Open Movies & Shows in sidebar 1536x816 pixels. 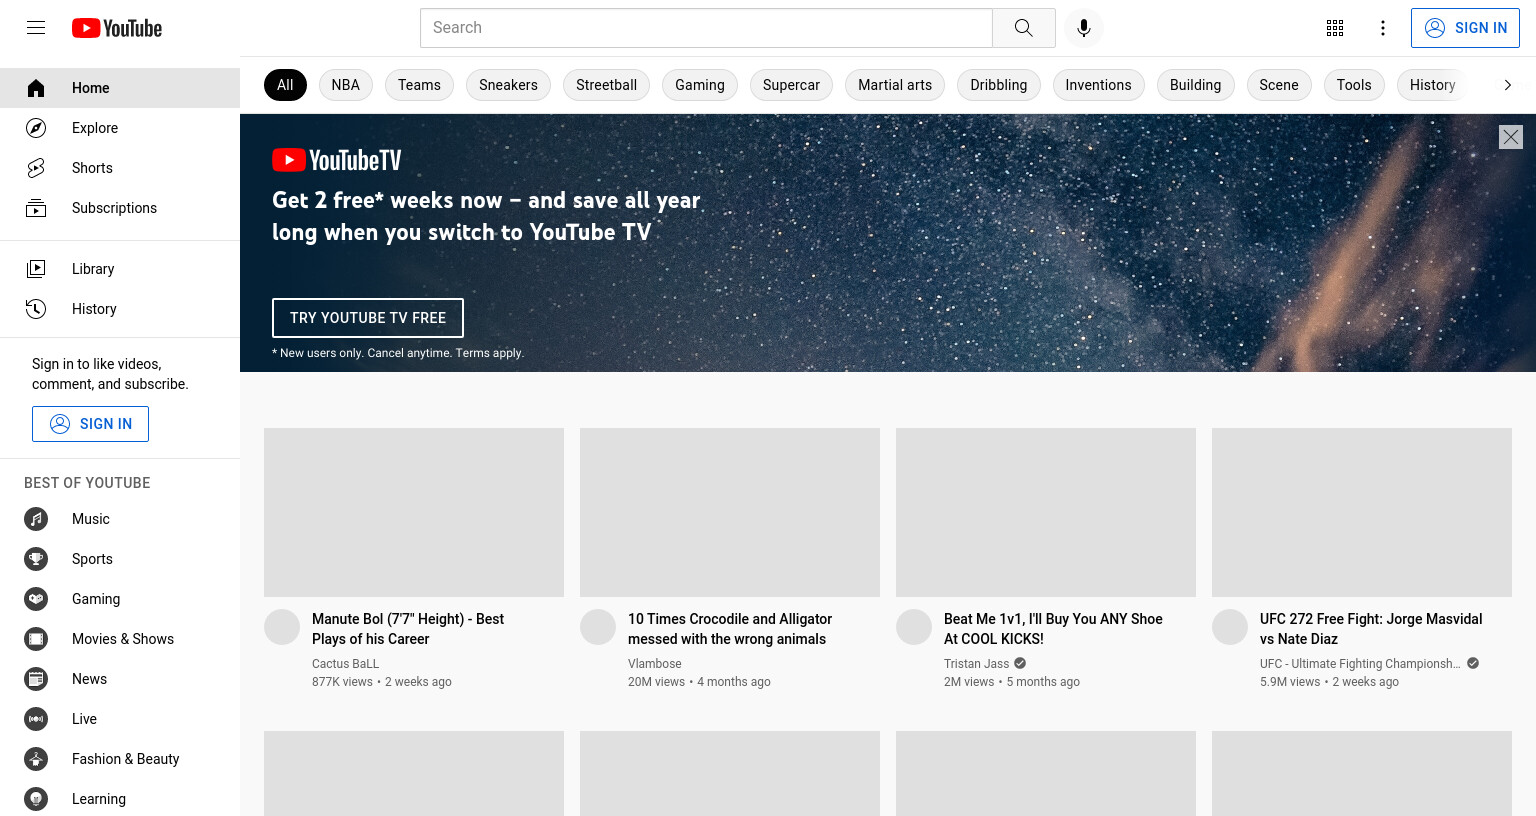(120, 639)
